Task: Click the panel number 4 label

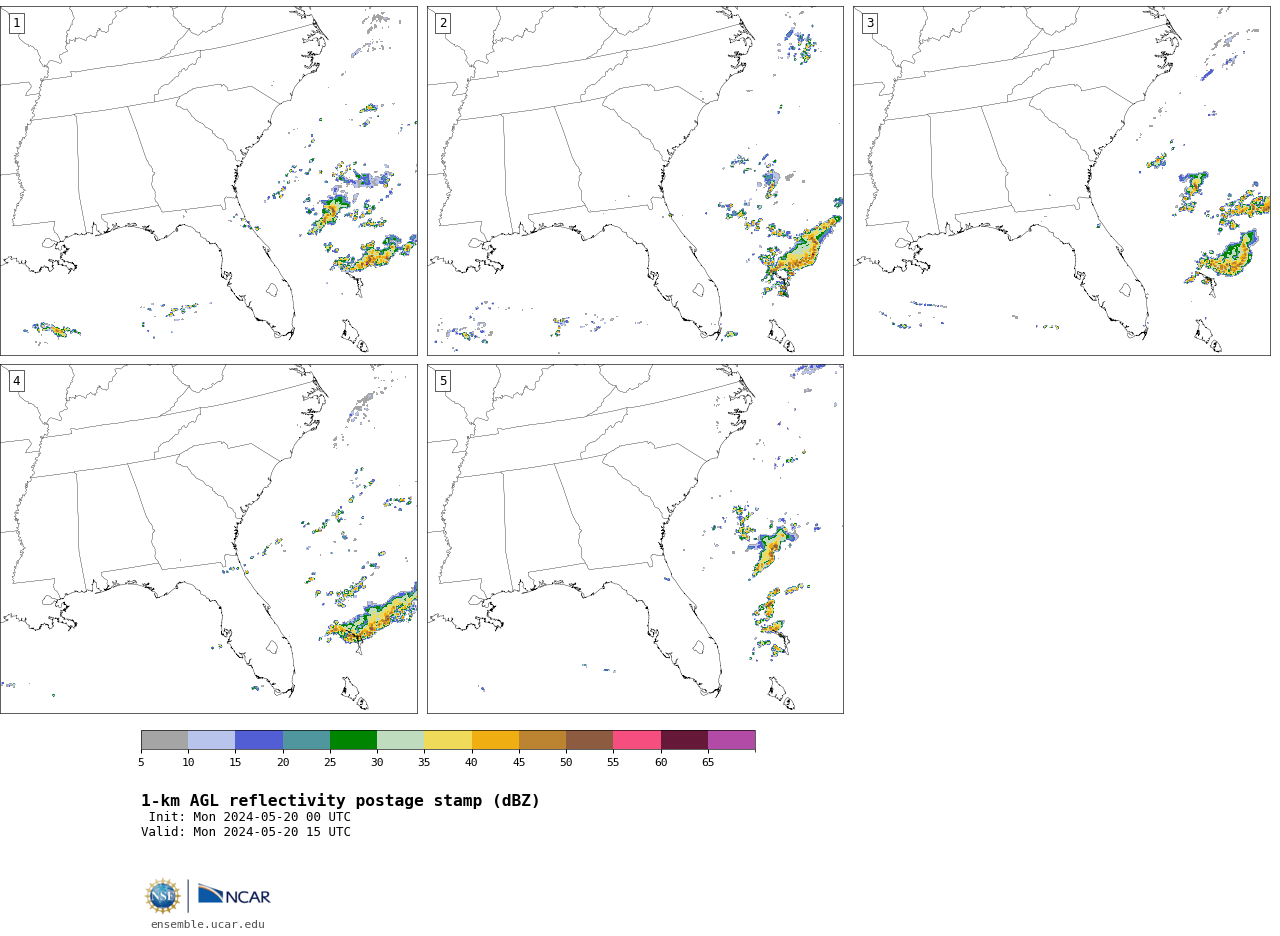Action: [x=16, y=381]
